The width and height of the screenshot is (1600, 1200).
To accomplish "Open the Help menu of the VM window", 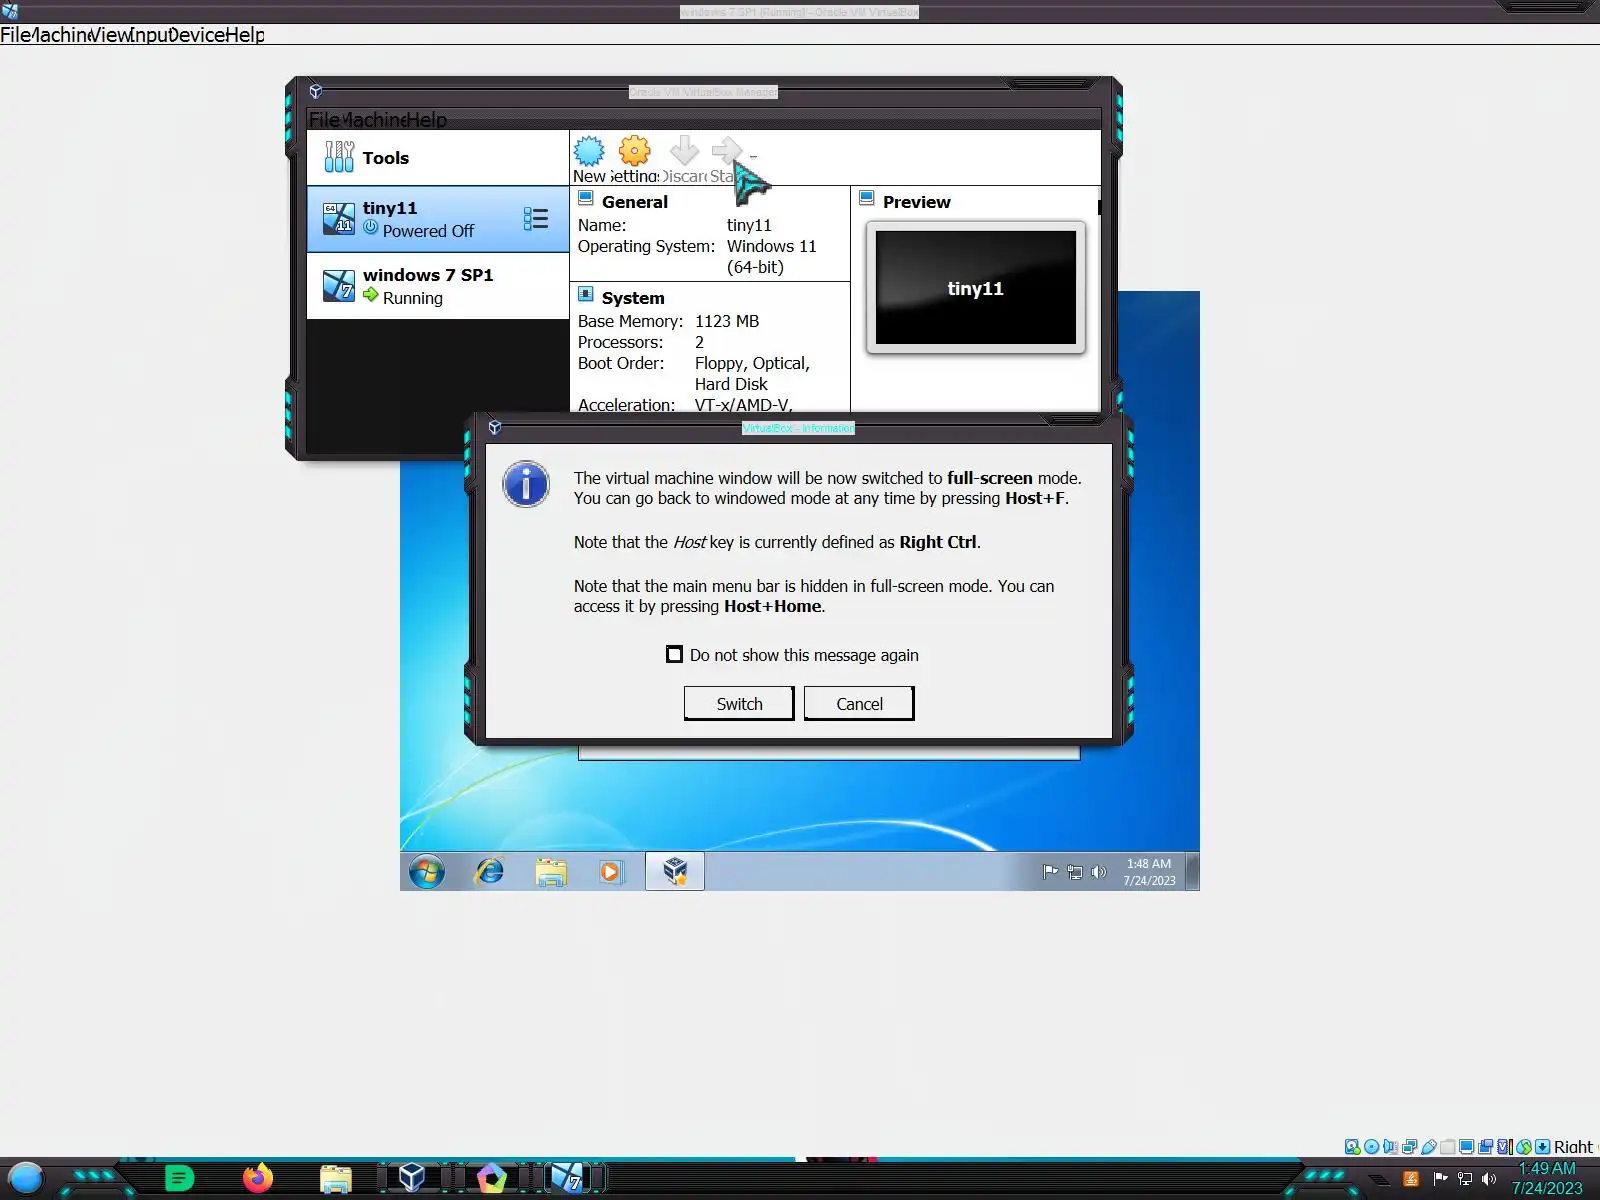I will point(245,35).
